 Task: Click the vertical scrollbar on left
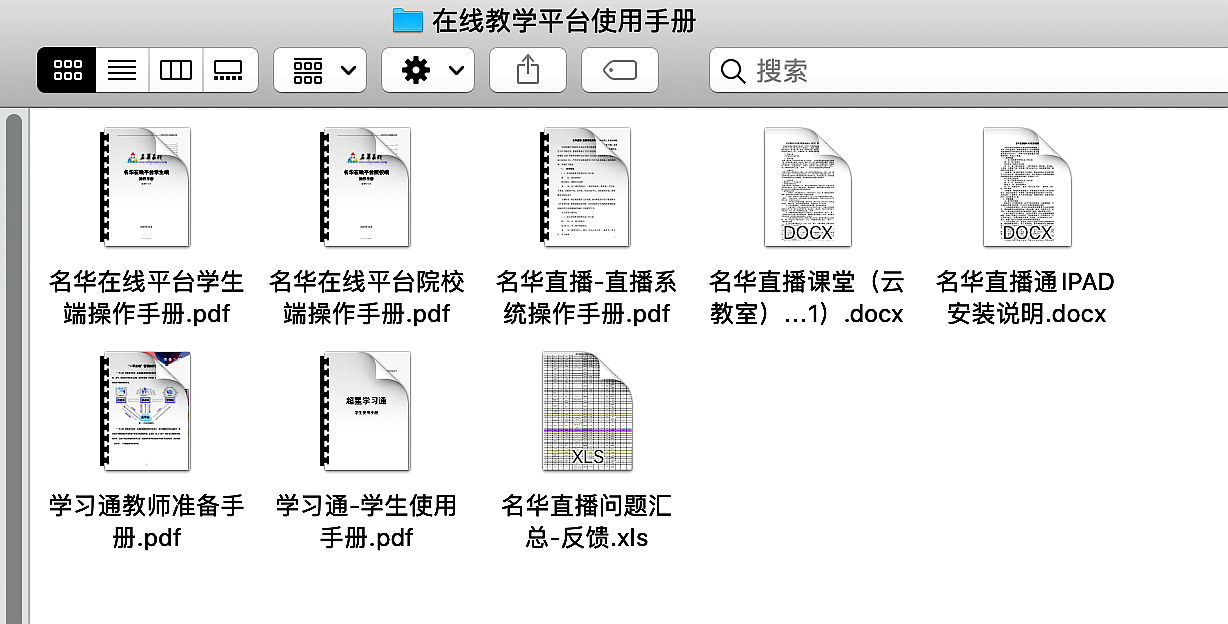click(13, 360)
